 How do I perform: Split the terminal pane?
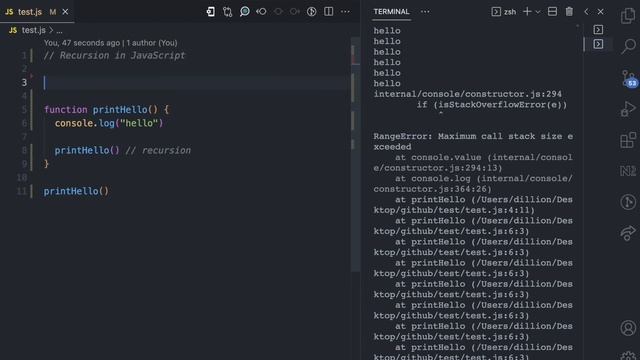point(552,11)
